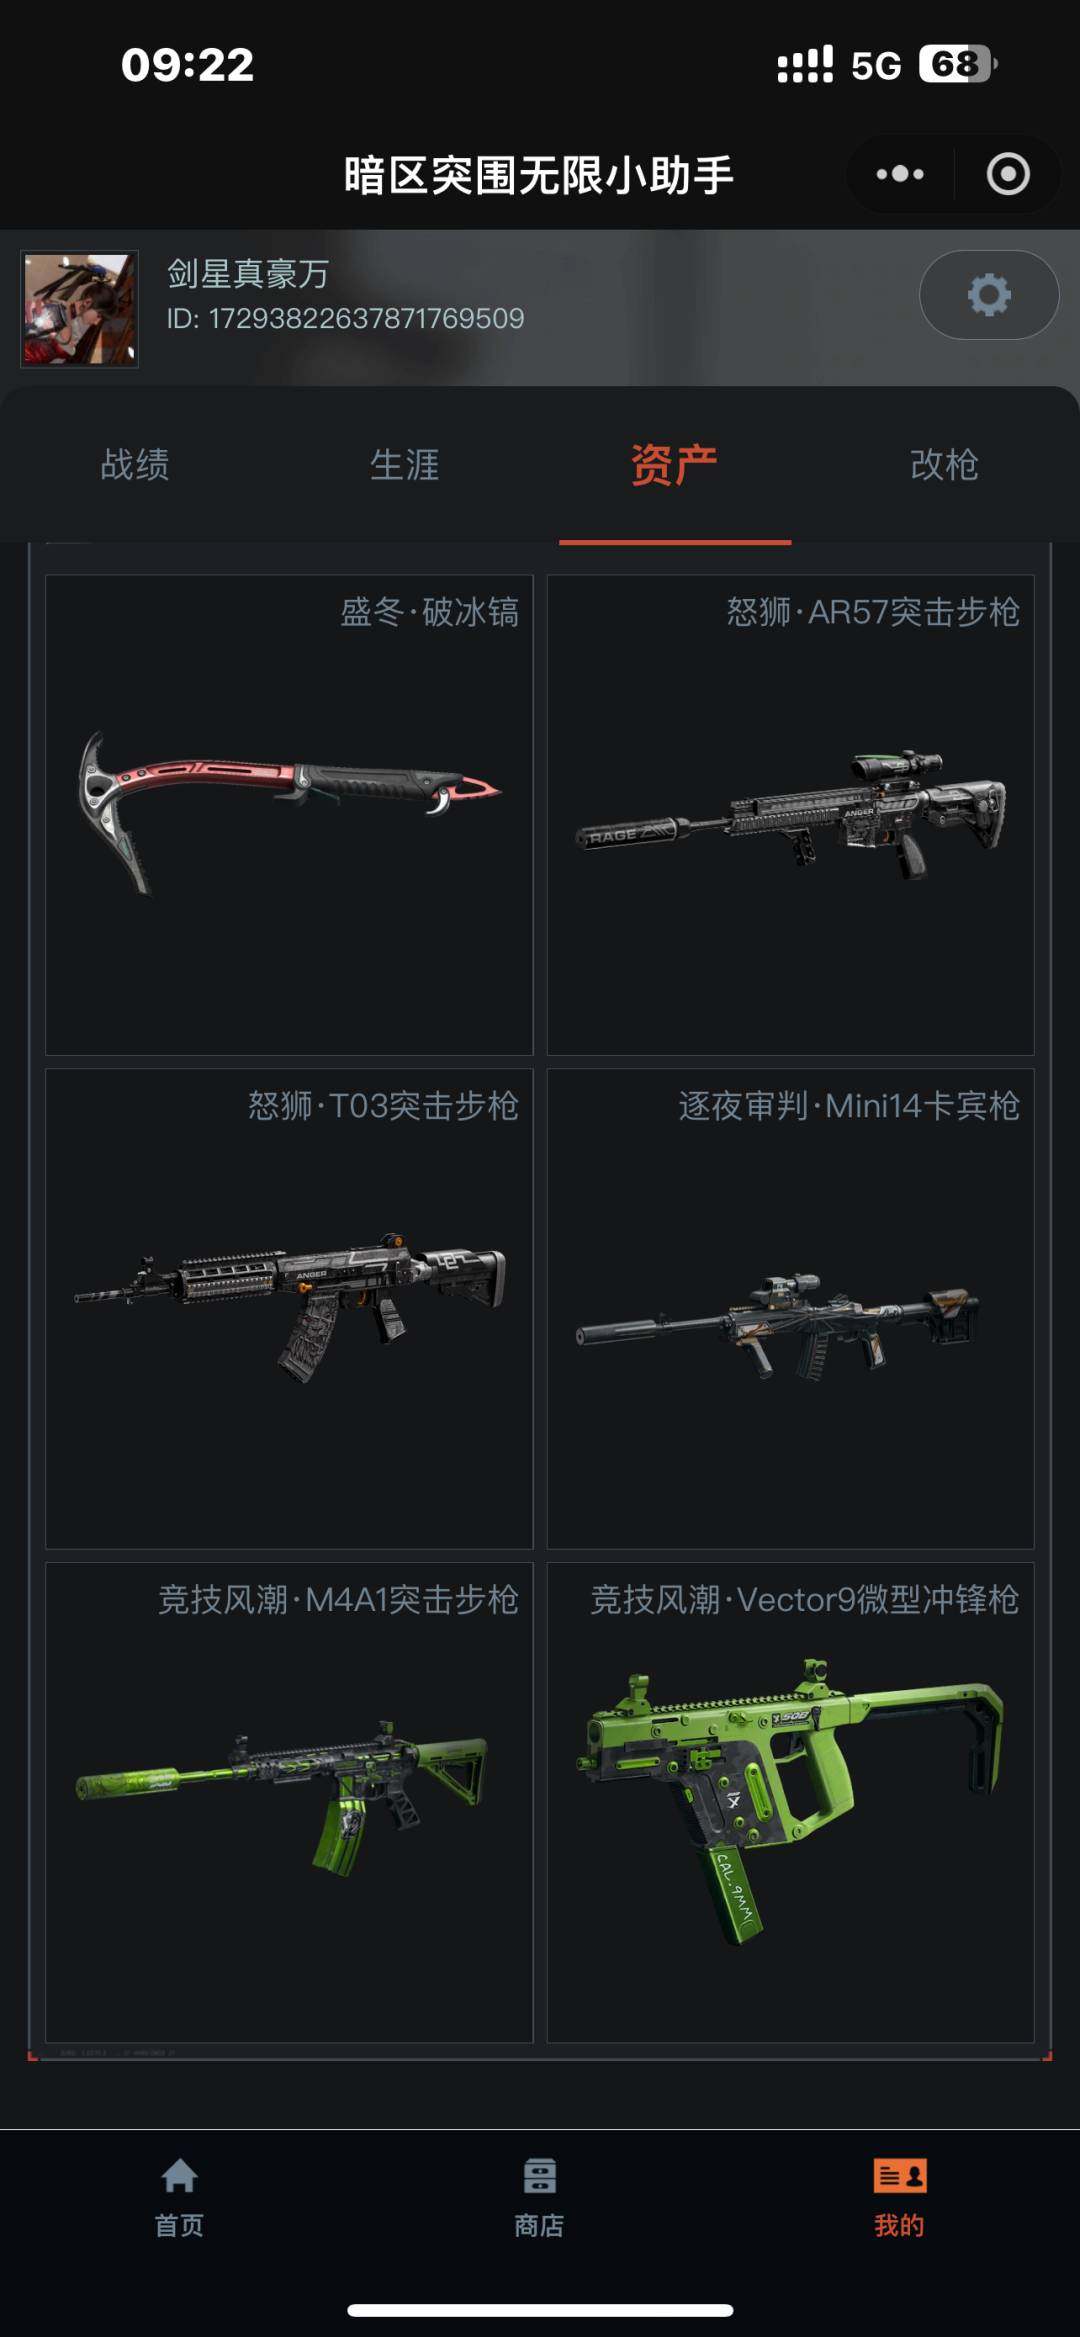Open the settings gear button
This screenshot has height=2337, width=1080.
point(988,295)
